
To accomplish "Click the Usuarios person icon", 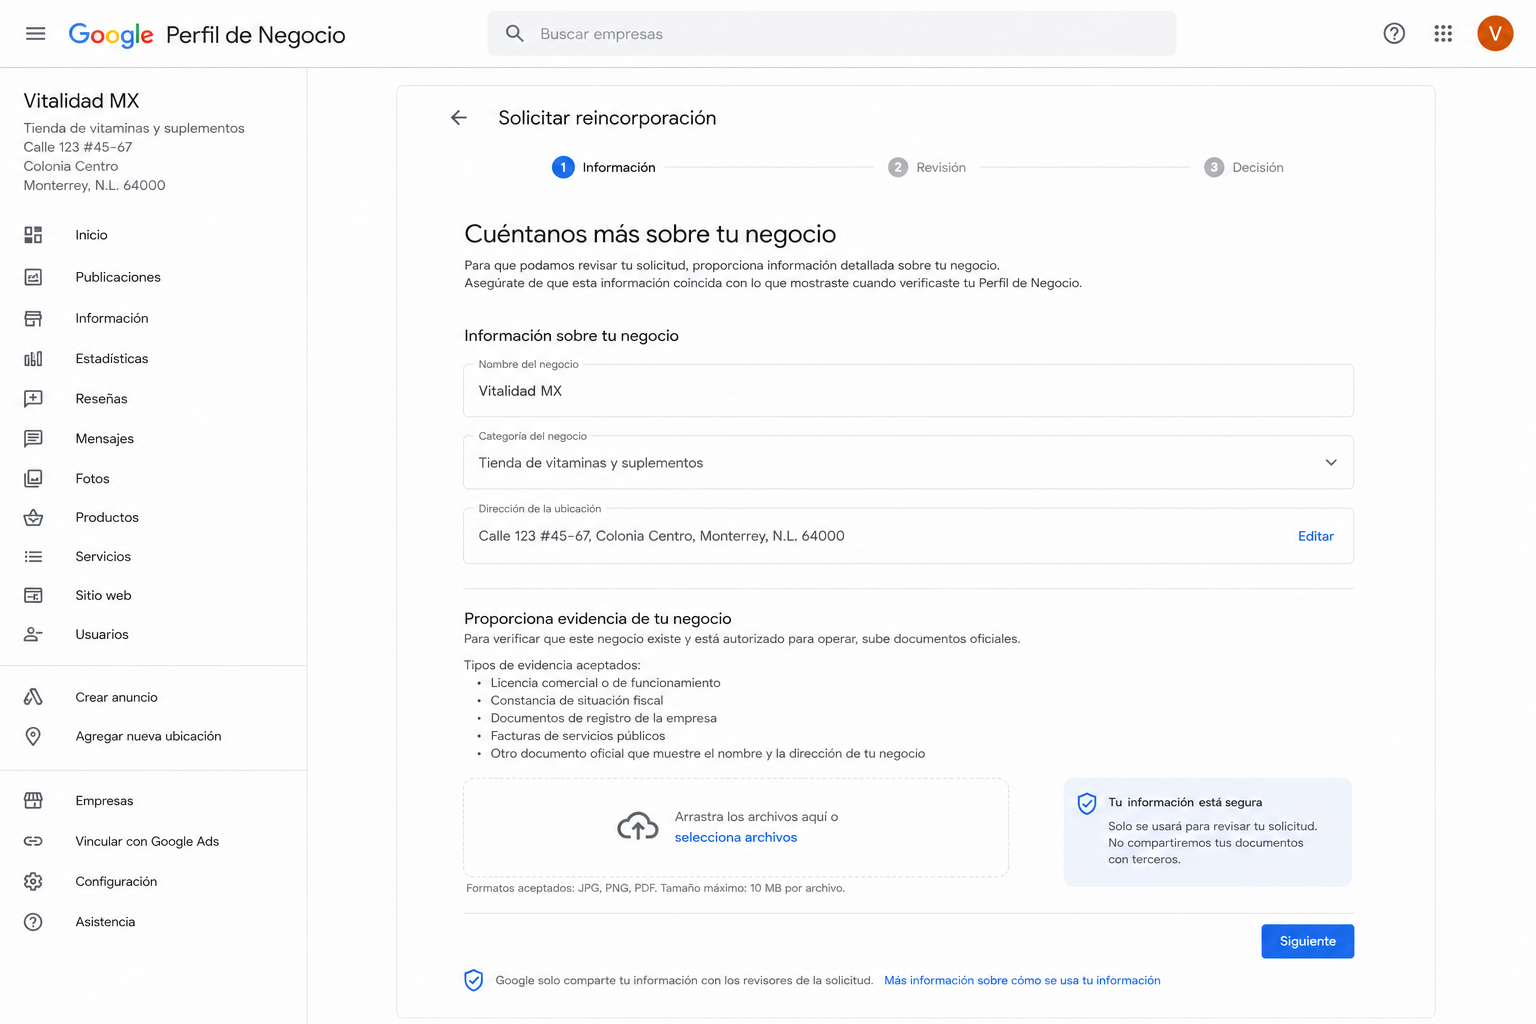I will [33, 634].
